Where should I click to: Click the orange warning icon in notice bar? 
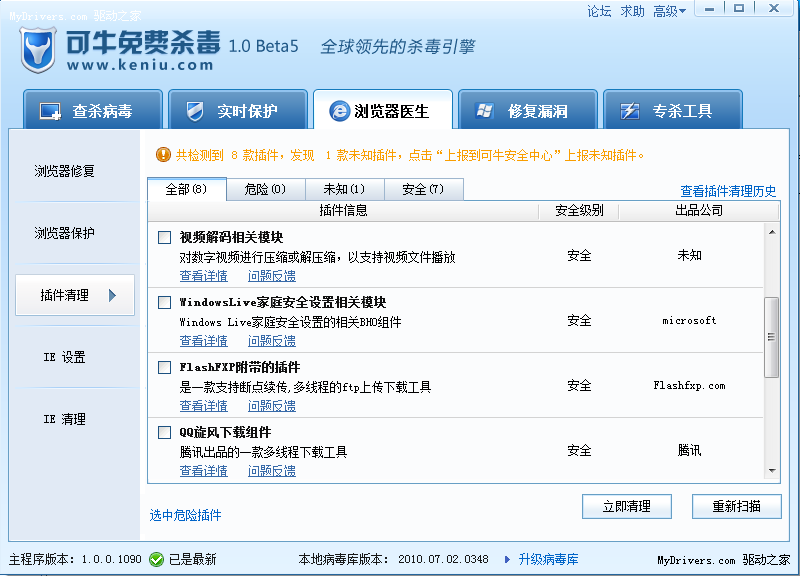tap(163, 155)
